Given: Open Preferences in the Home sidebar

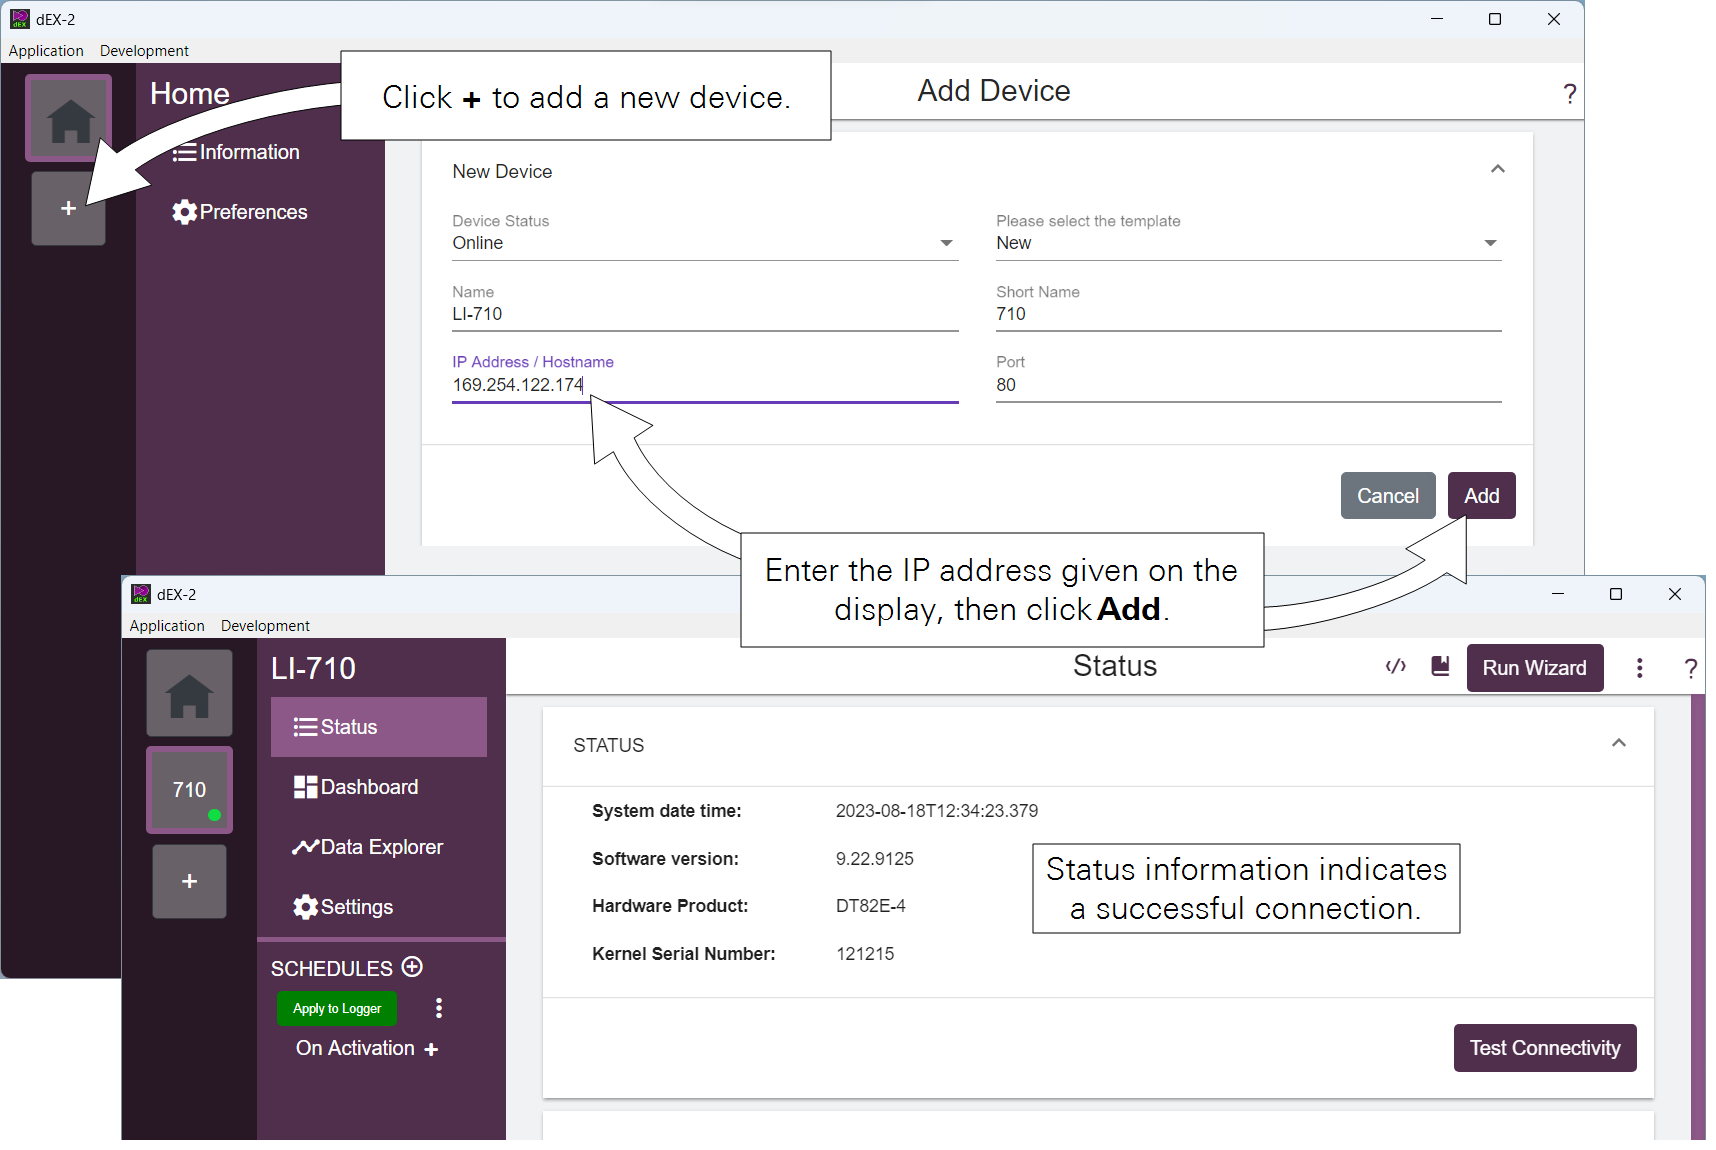Looking at the screenshot, I should (x=240, y=212).
